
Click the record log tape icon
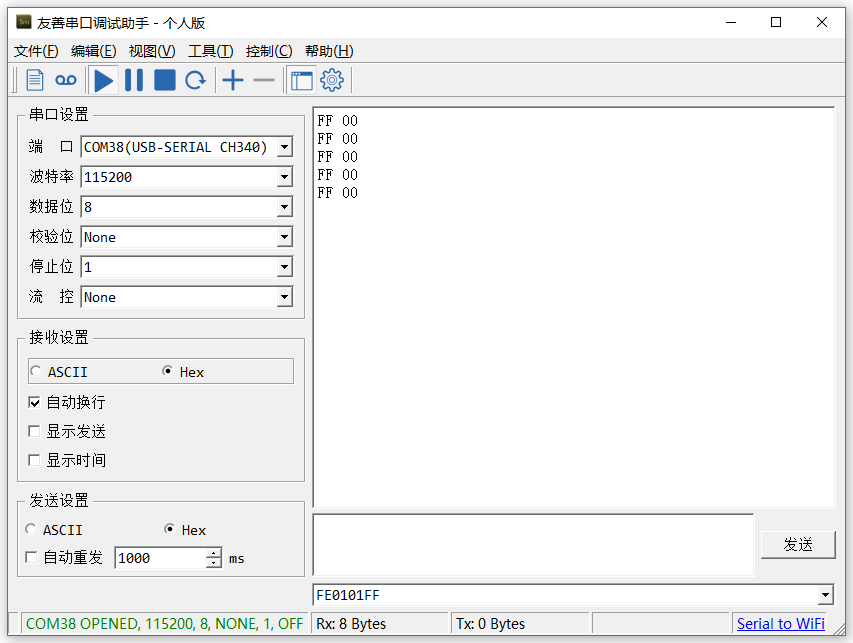66,81
